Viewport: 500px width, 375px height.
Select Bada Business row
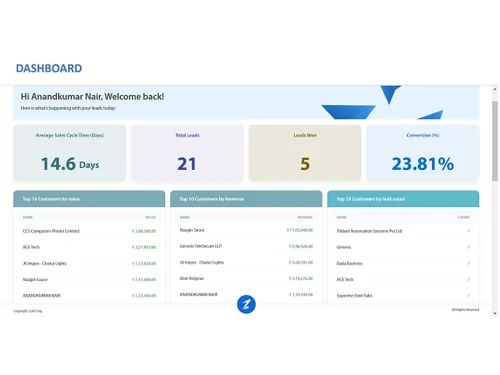[403, 263]
